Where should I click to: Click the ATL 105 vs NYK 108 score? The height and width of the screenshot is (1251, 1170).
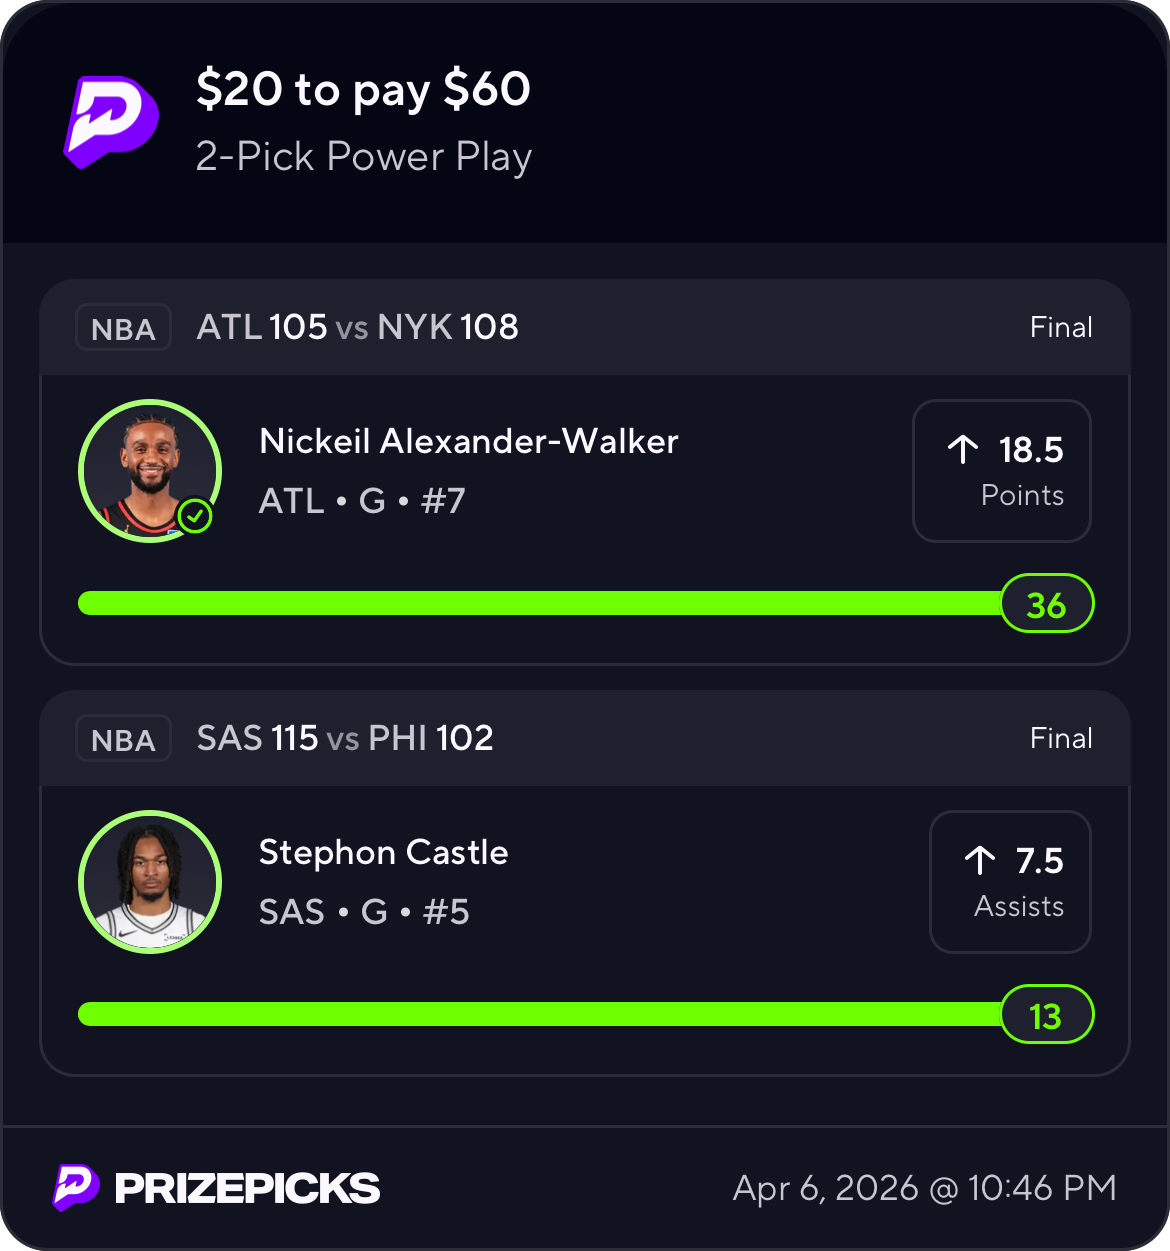357,327
